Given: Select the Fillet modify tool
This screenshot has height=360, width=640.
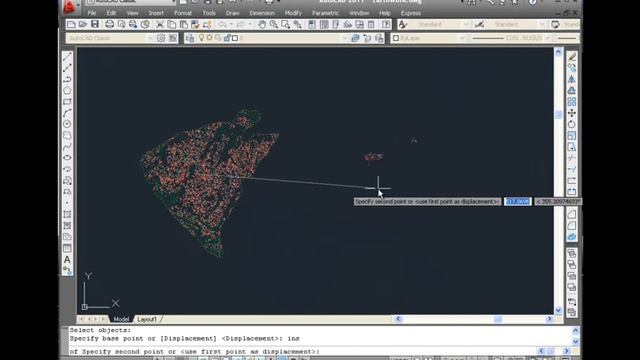Looking at the screenshot, I should pyautogui.click(x=572, y=225).
